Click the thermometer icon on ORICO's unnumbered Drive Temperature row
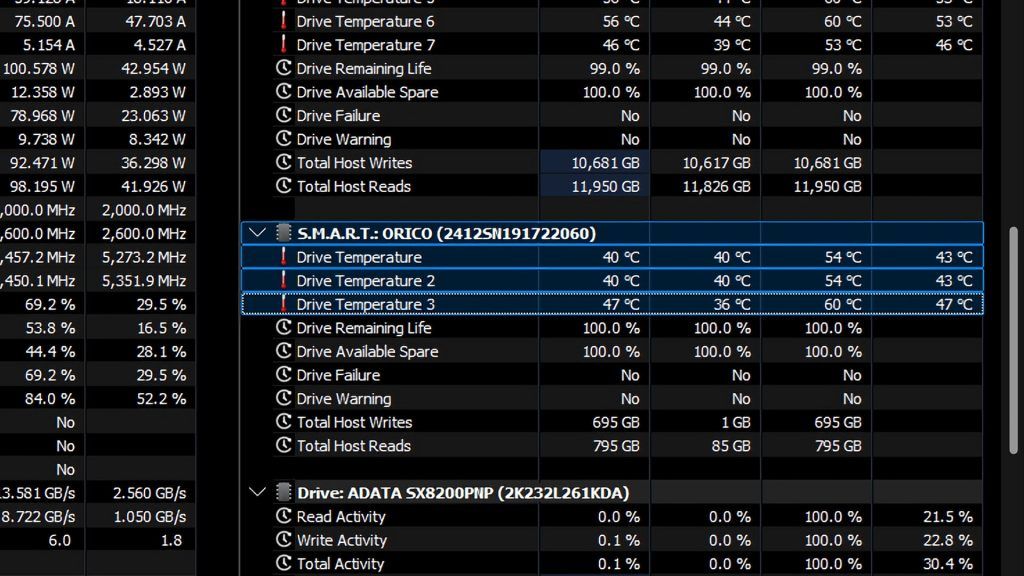Image resolution: width=1024 pixels, height=576 pixels. [283, 257]
